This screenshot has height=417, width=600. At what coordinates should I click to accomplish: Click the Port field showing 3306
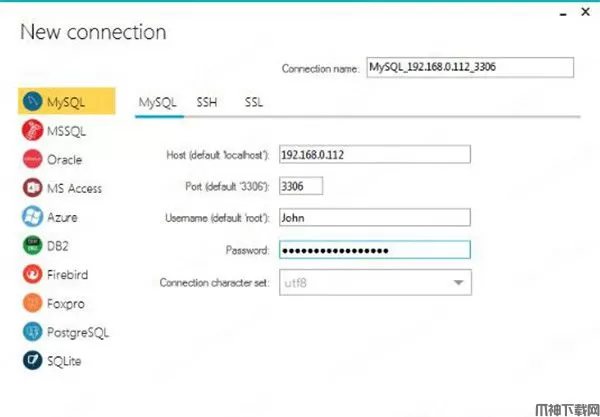tap(301, 186)
